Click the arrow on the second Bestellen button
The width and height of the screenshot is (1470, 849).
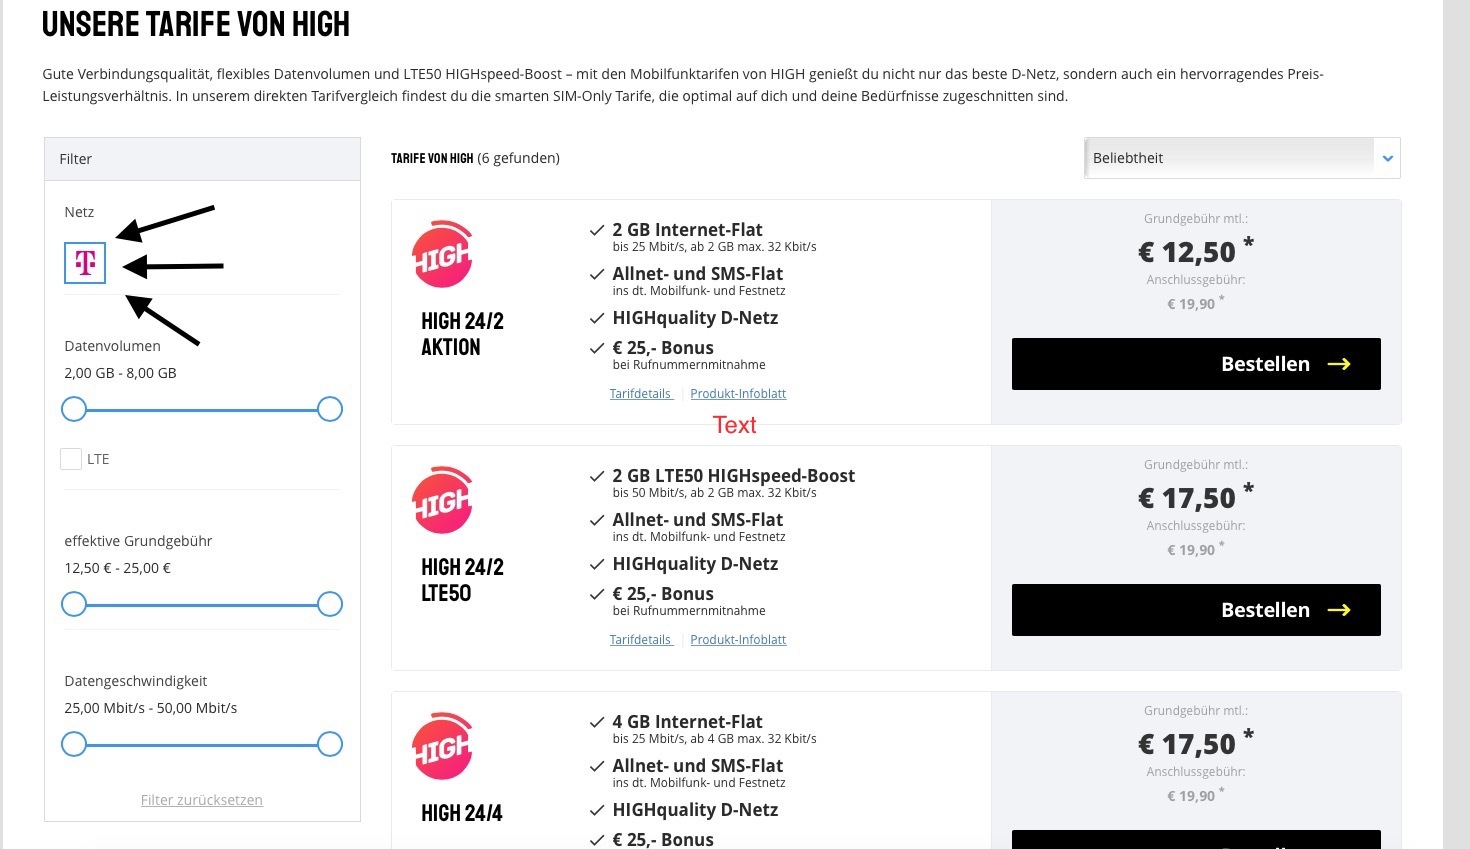(x=1339, y=610)
